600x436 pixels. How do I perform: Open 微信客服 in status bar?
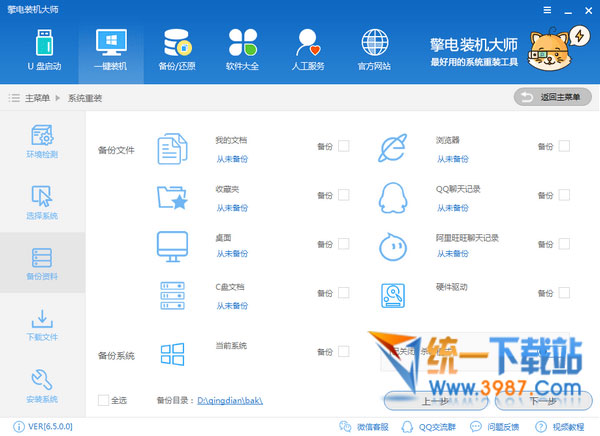364,427
